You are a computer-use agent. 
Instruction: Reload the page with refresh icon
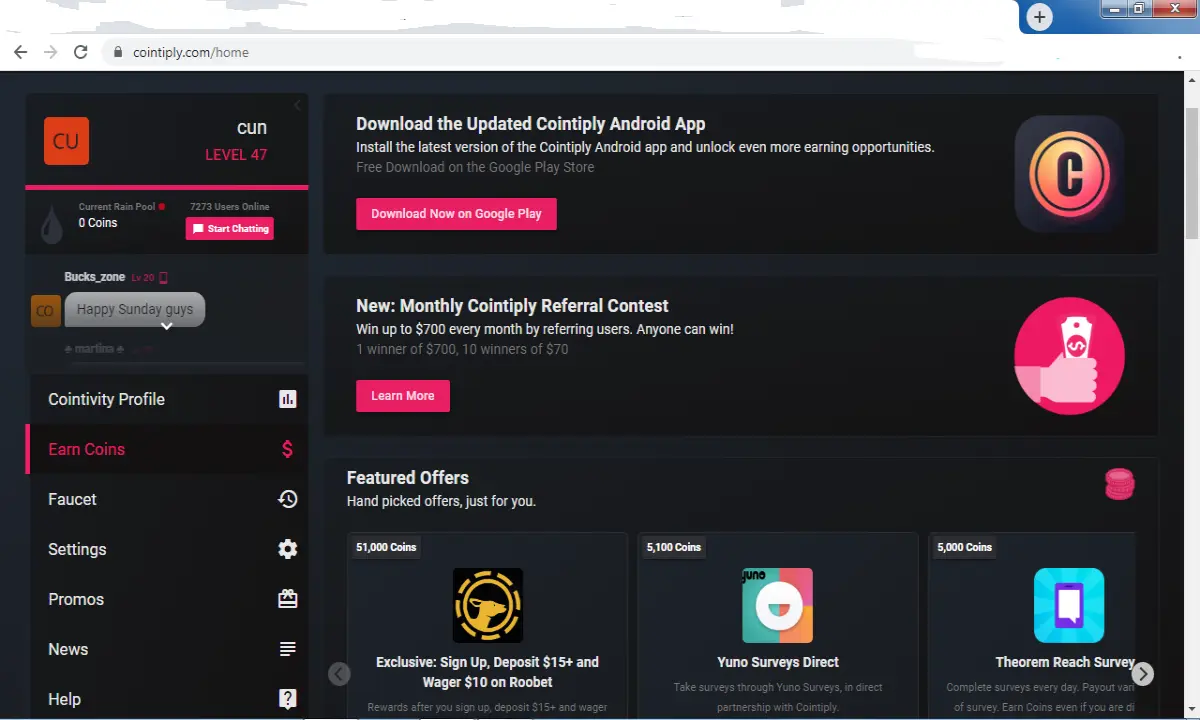pyautogui.click(x=81, y=52)
